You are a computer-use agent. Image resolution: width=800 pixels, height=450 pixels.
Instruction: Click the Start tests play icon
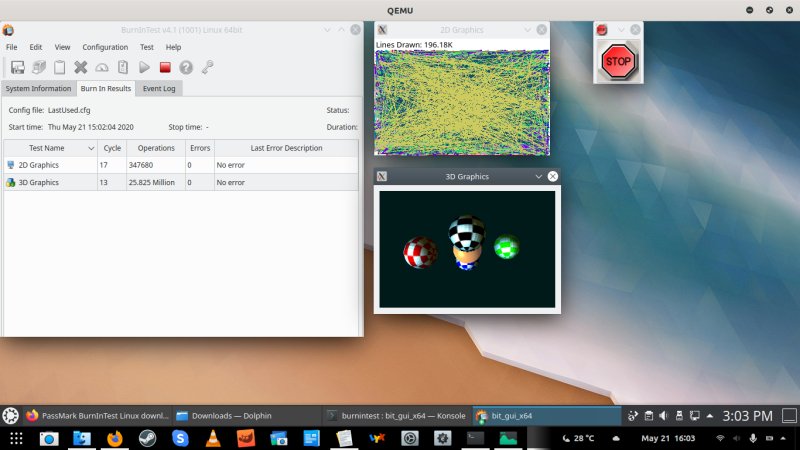coord(144,67)
